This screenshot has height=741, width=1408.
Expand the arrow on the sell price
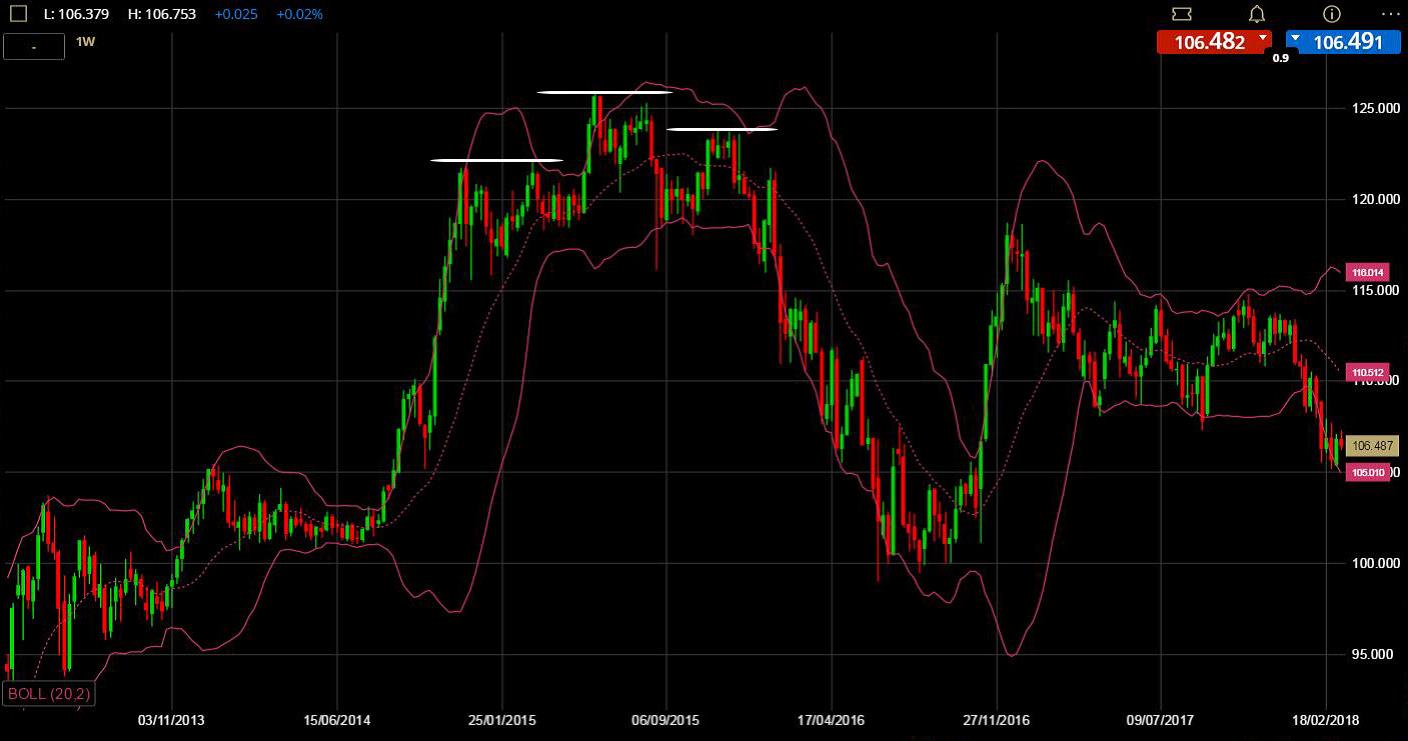tap(1264, 37)
